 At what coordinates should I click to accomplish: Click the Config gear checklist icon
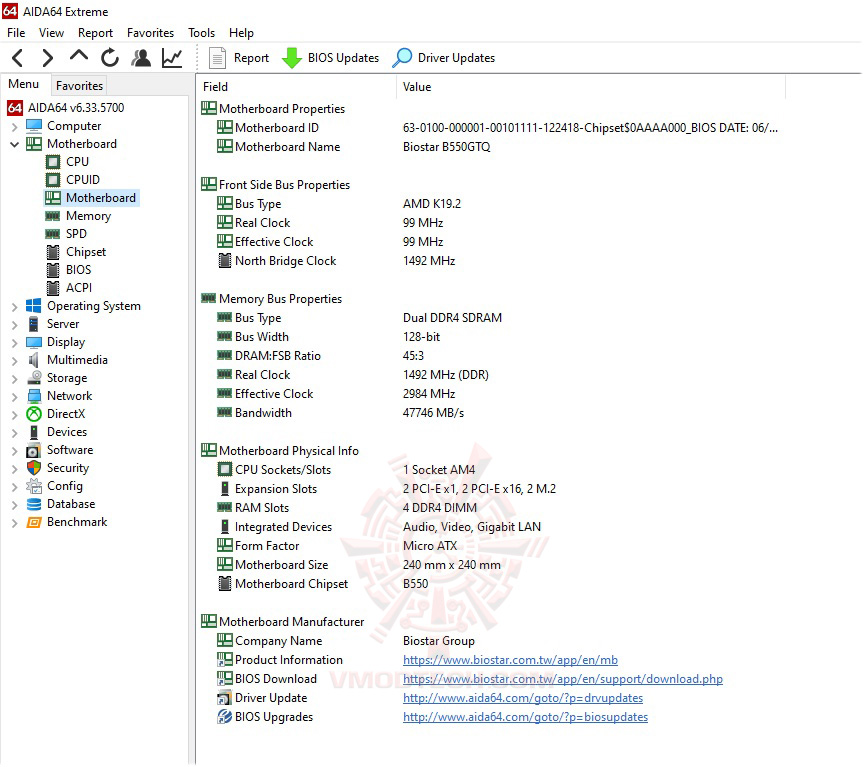click(x=34, y=486)
